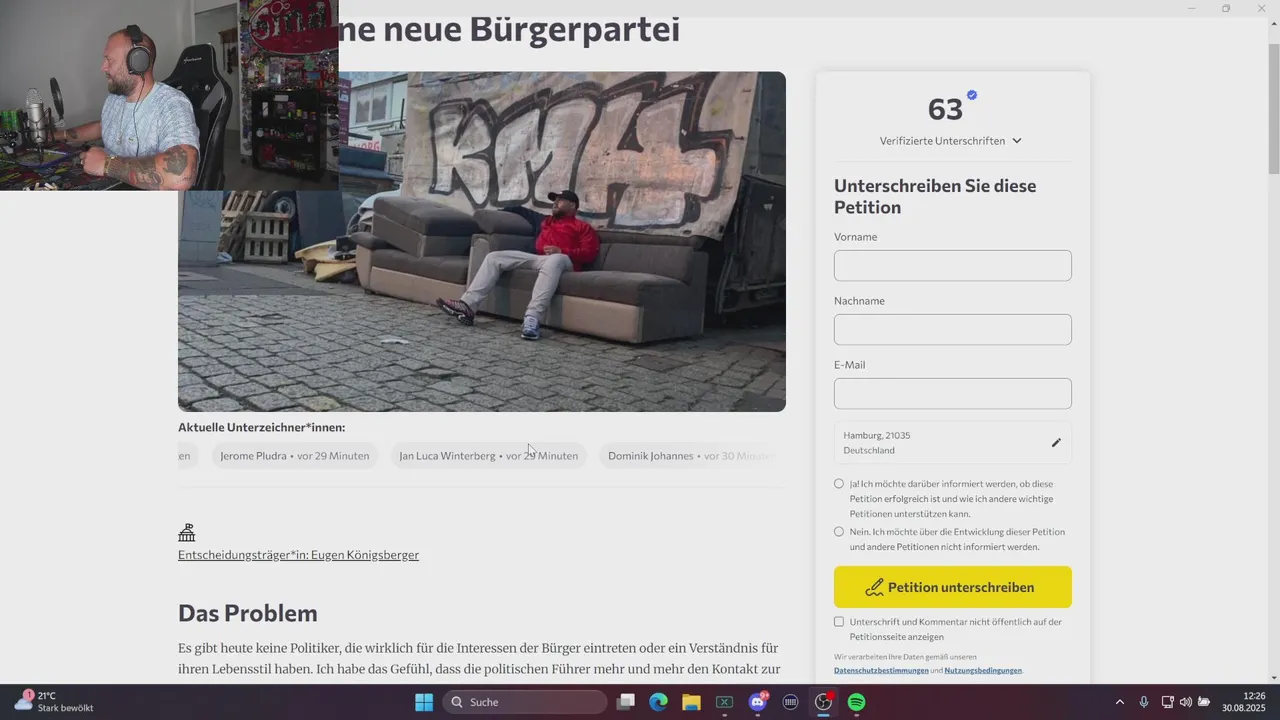This screenshot has width=1280, height=720.
Task: Open the Nutzungsbedingungen link
Action: [983, 670]
